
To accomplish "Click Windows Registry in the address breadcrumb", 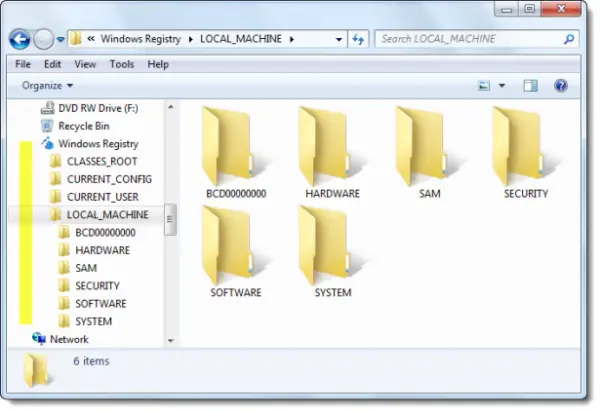I will pyautogui.click(x=140, y=39).
